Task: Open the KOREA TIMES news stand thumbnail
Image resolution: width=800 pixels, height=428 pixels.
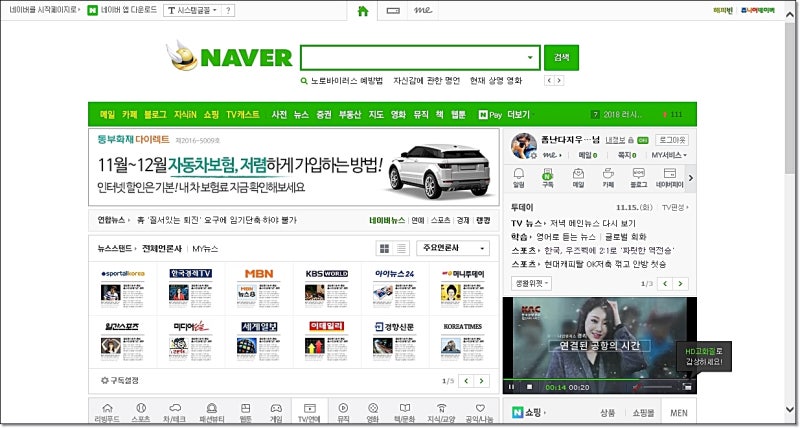Action: (x=463, y=340)
